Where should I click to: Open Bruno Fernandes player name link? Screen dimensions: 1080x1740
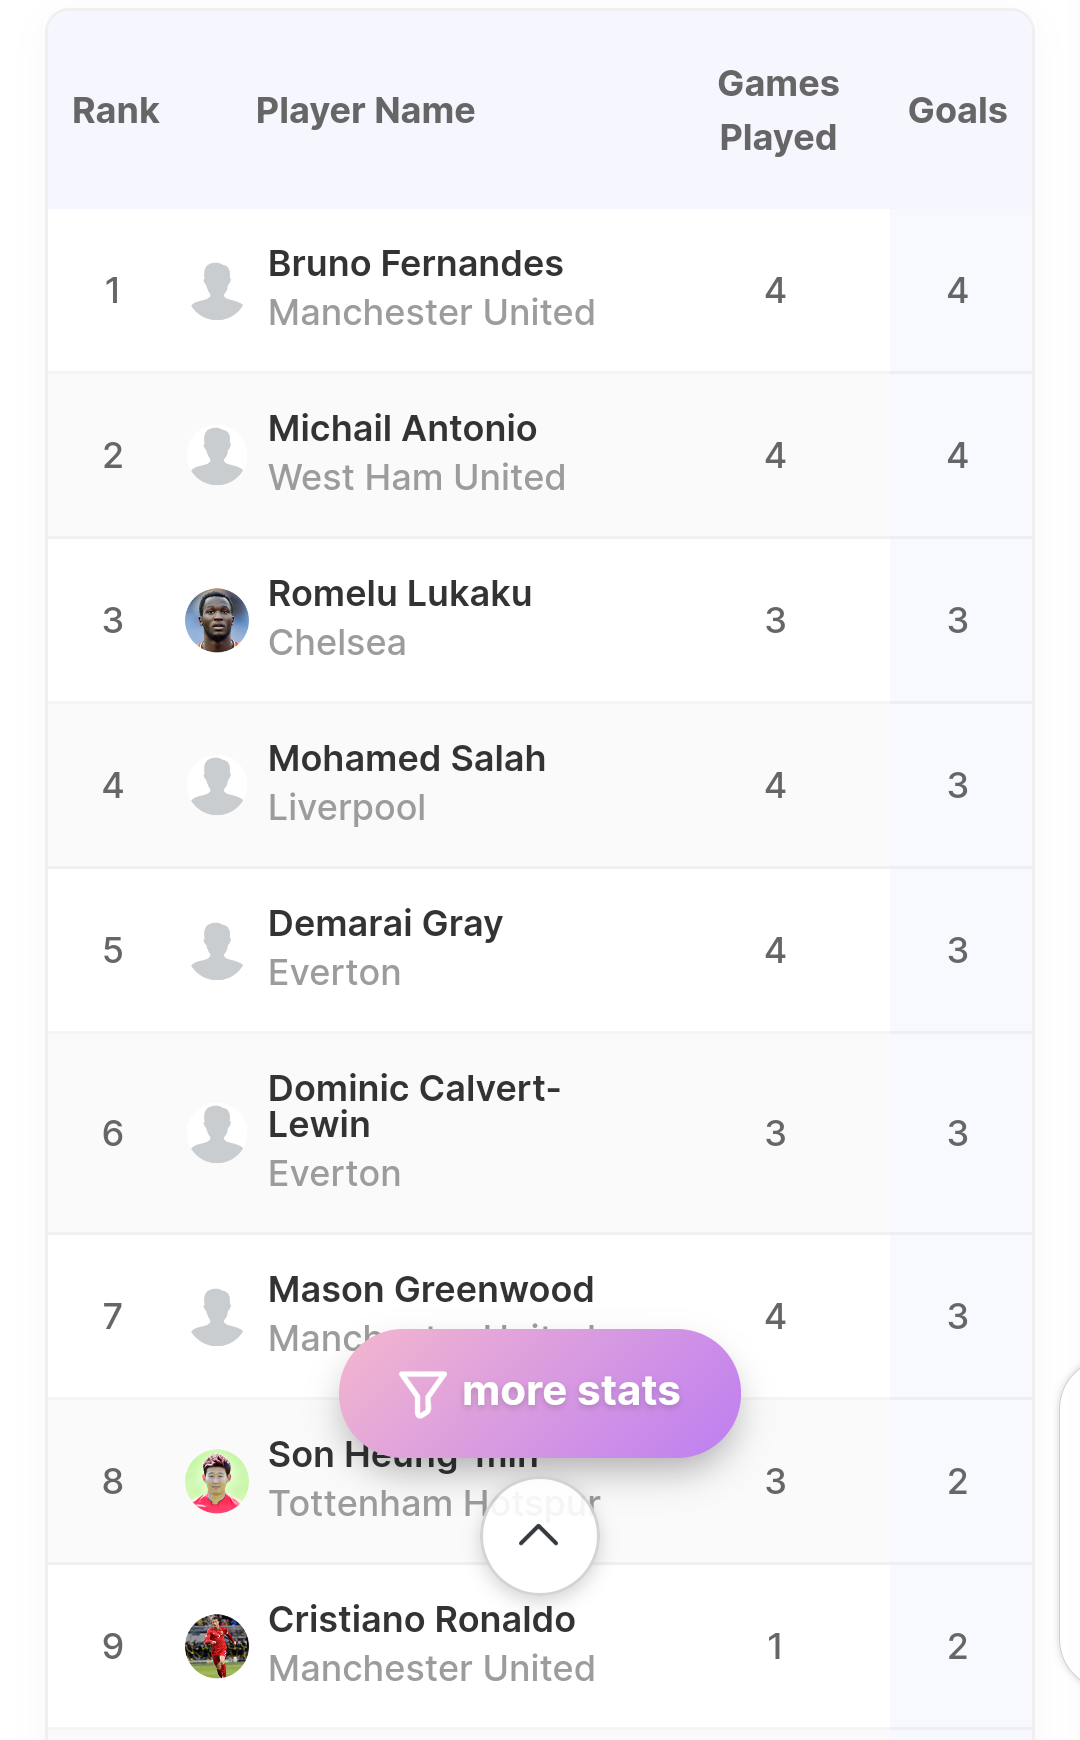click(416, 264)
